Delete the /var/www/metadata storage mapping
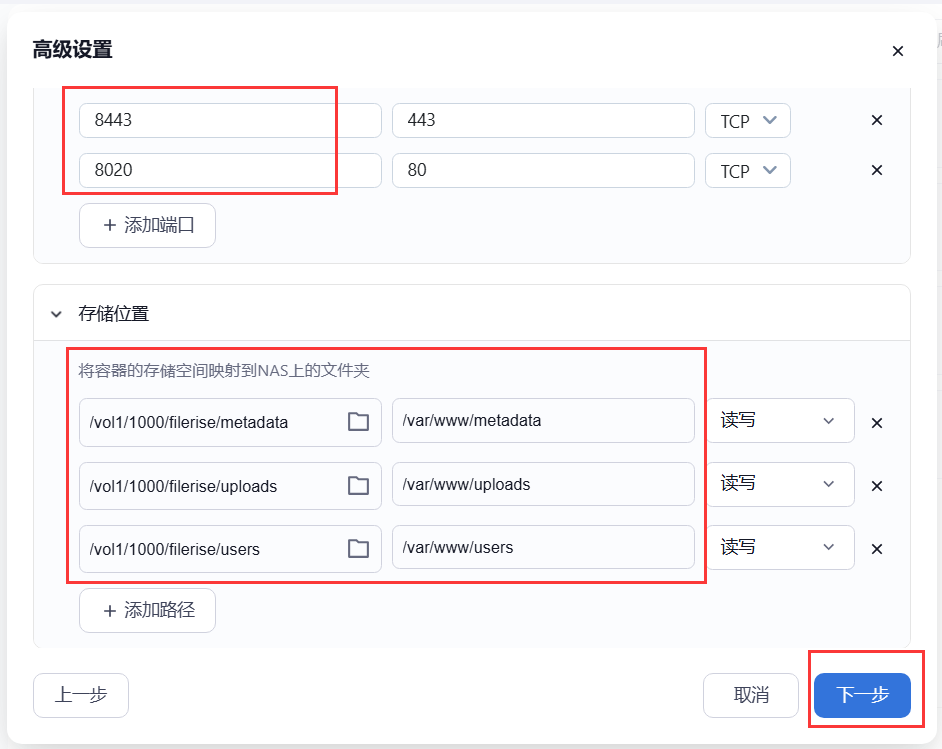 pyautogui.click(x=877, y=423)
